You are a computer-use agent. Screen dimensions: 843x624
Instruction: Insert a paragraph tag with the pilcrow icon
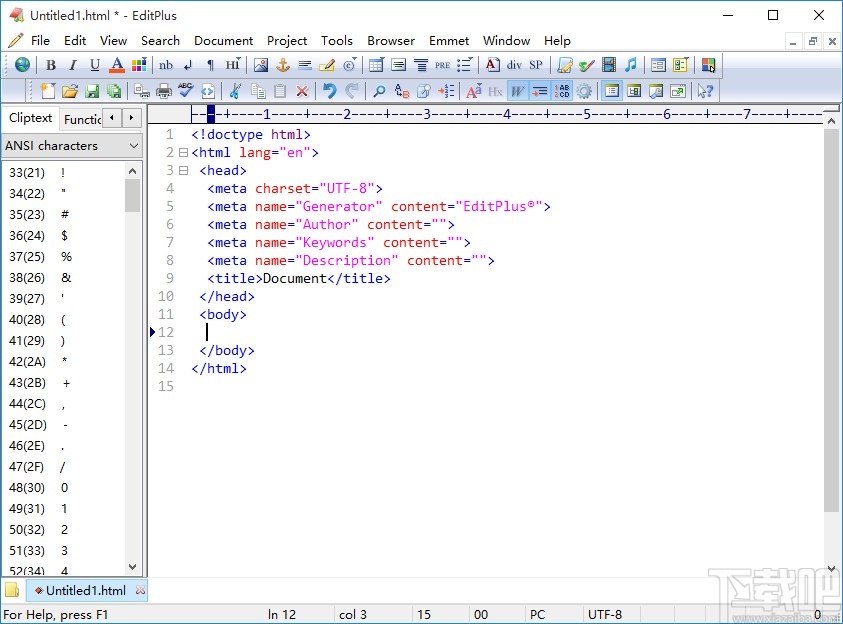pos(210,65)
